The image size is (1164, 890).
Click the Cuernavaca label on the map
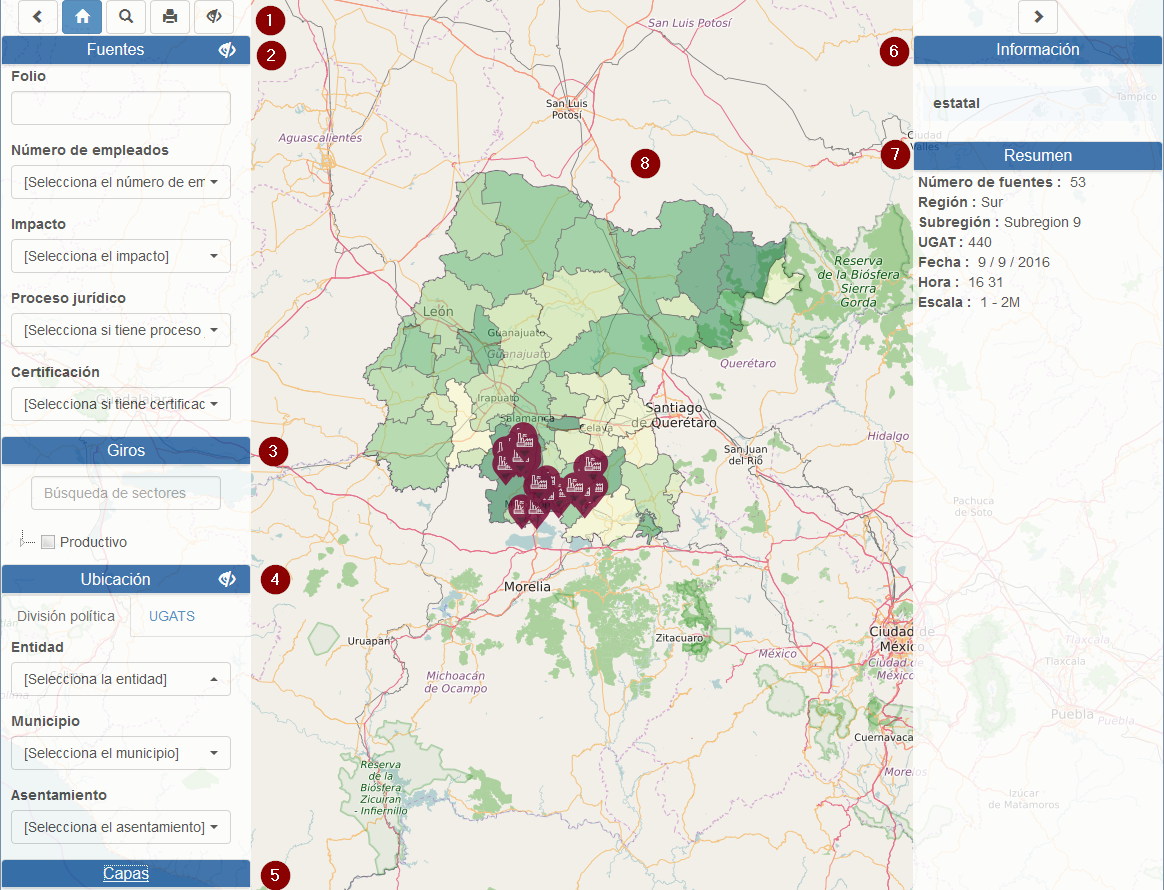883,737
